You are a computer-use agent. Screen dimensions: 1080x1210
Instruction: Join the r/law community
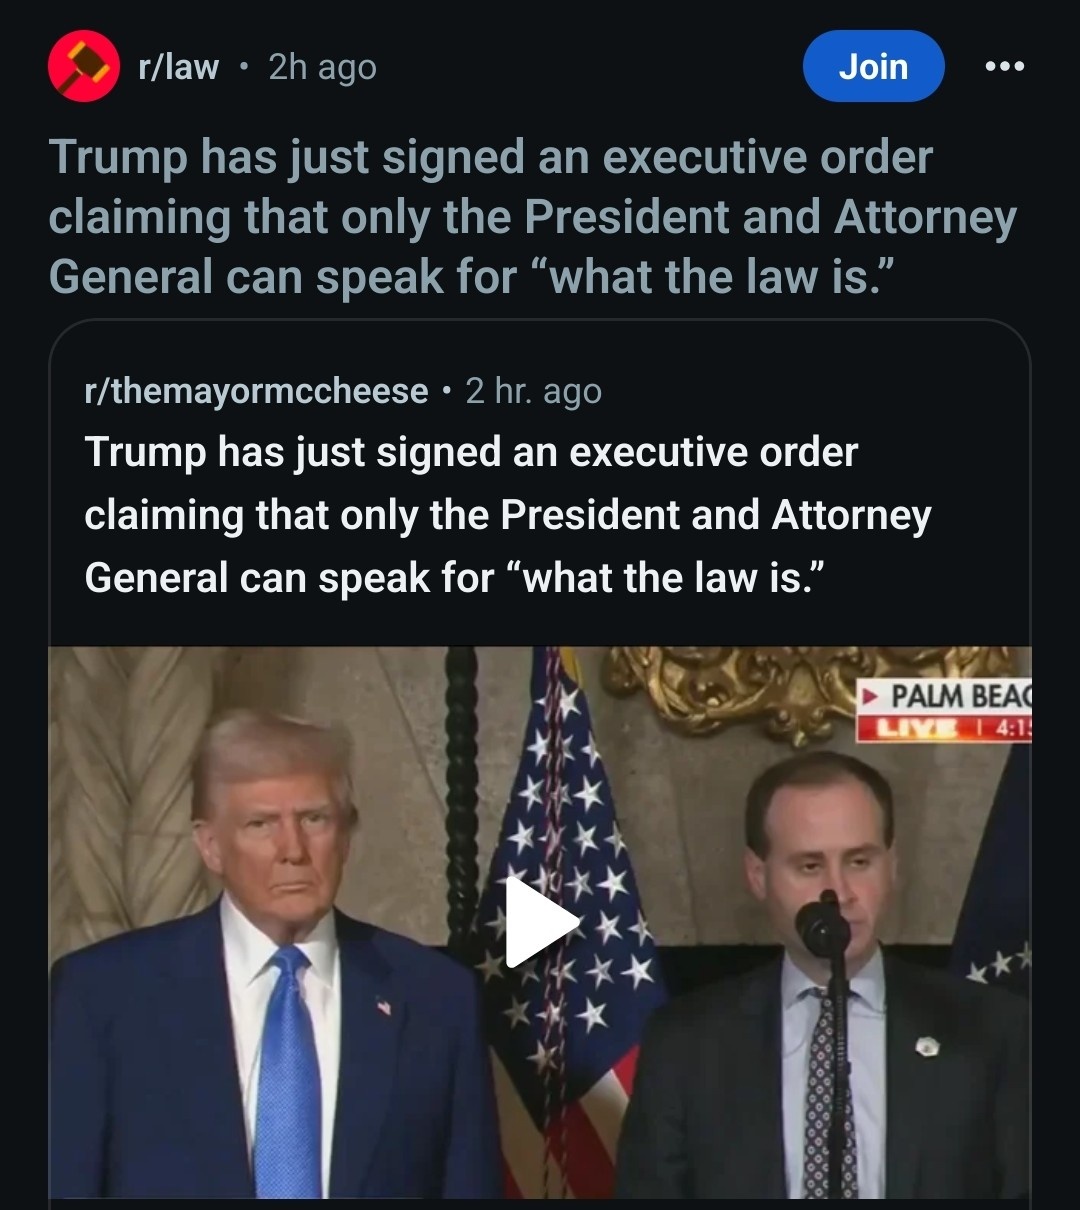[x=874, y=66]
